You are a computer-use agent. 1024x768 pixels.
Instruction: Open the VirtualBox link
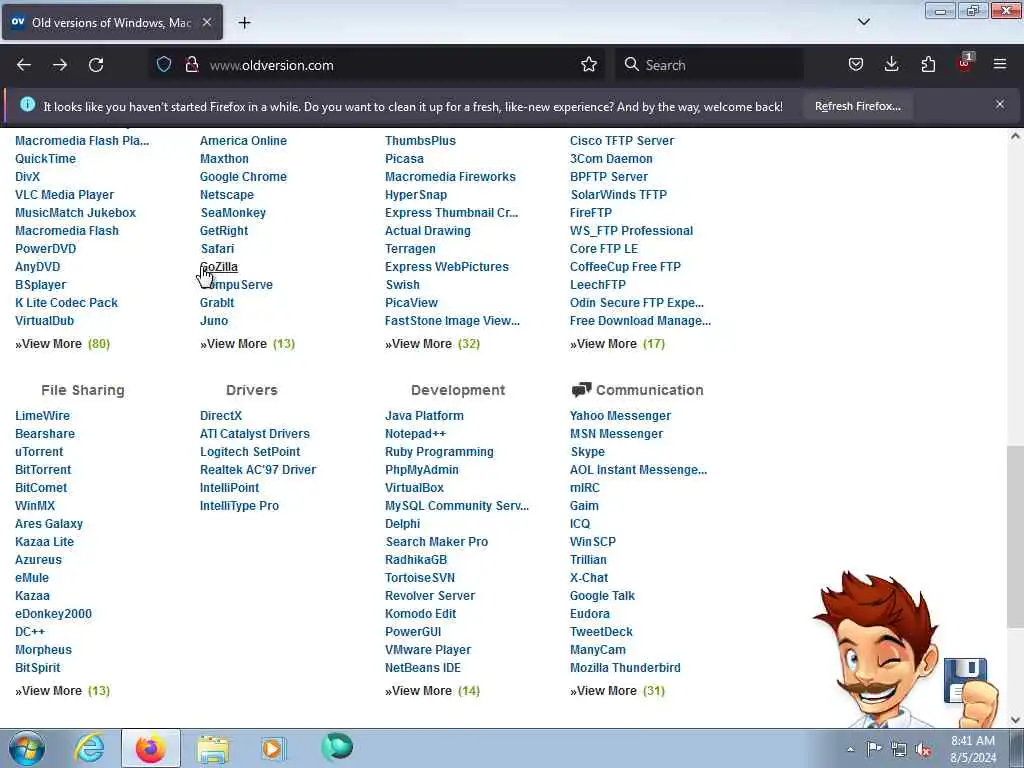click(x=414, y=488)
